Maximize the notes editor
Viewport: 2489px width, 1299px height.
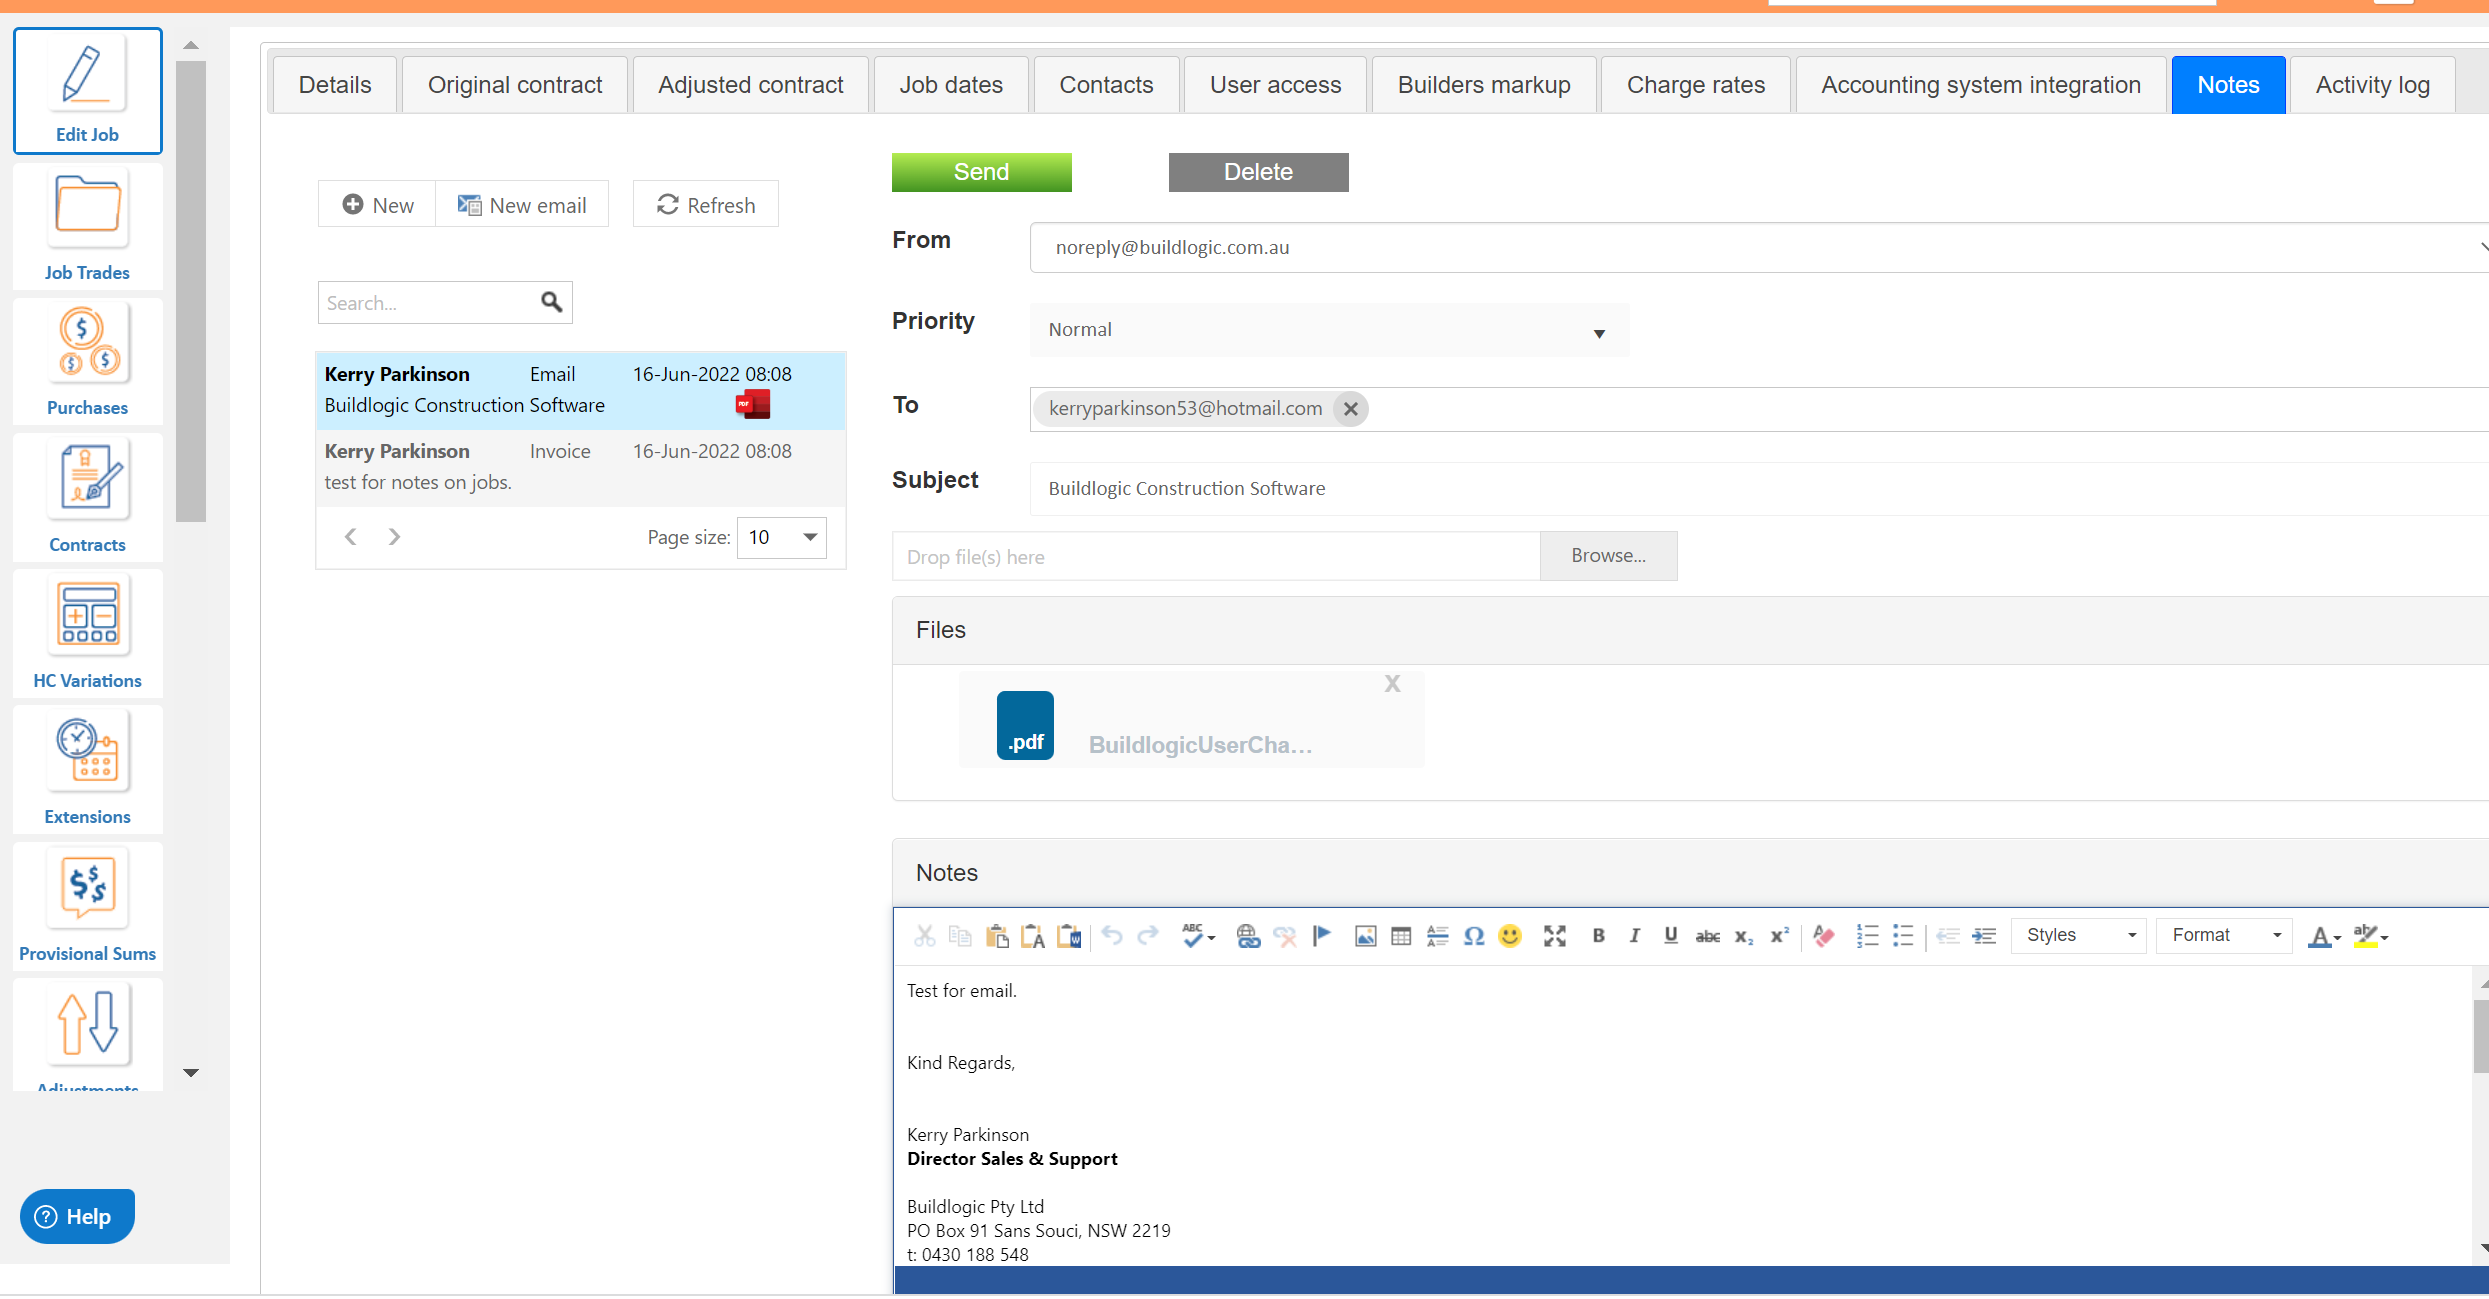pos(1554,936)
